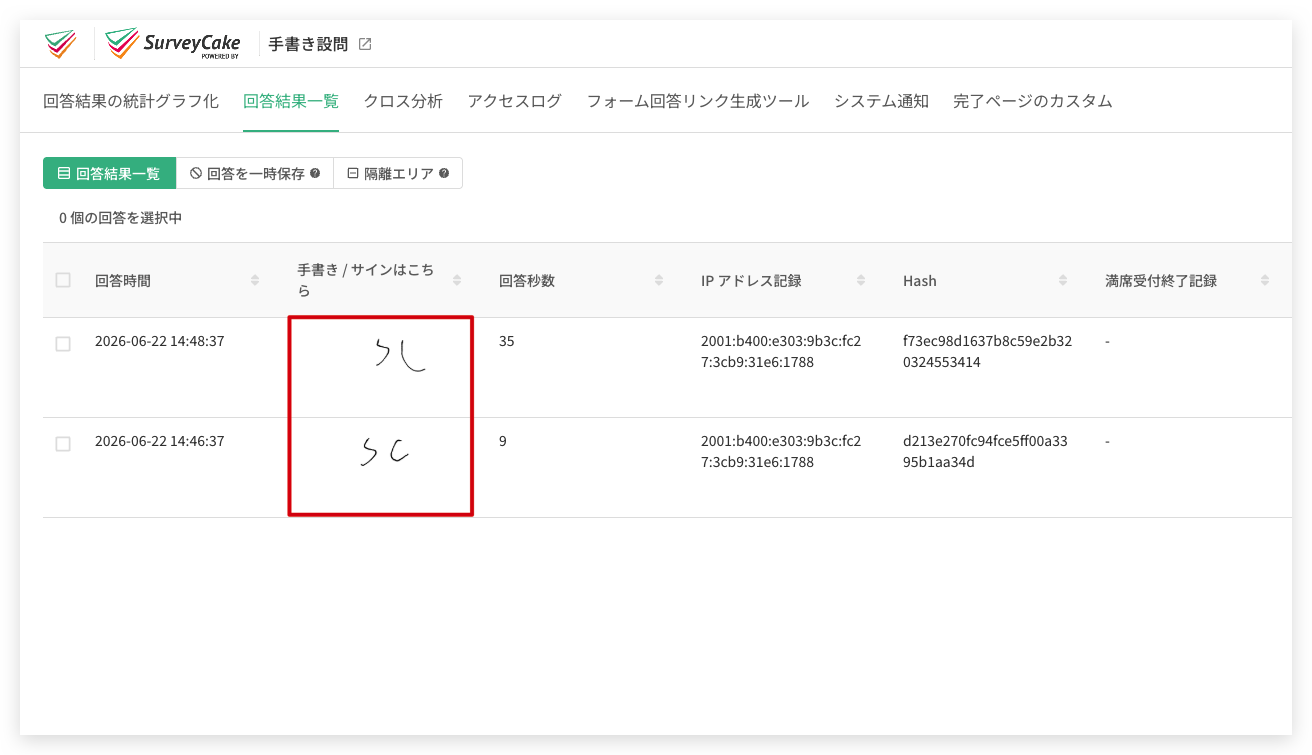
Task: Click the small SurveyCake checkmark logo
Action: click(60, 44)
